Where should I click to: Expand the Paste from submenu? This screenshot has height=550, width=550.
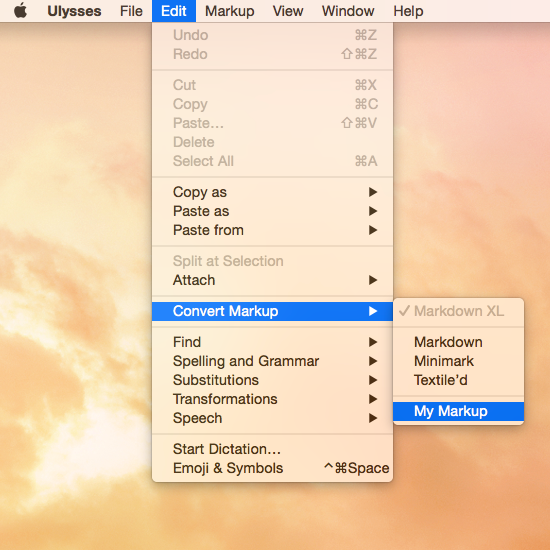pos(273,230)
